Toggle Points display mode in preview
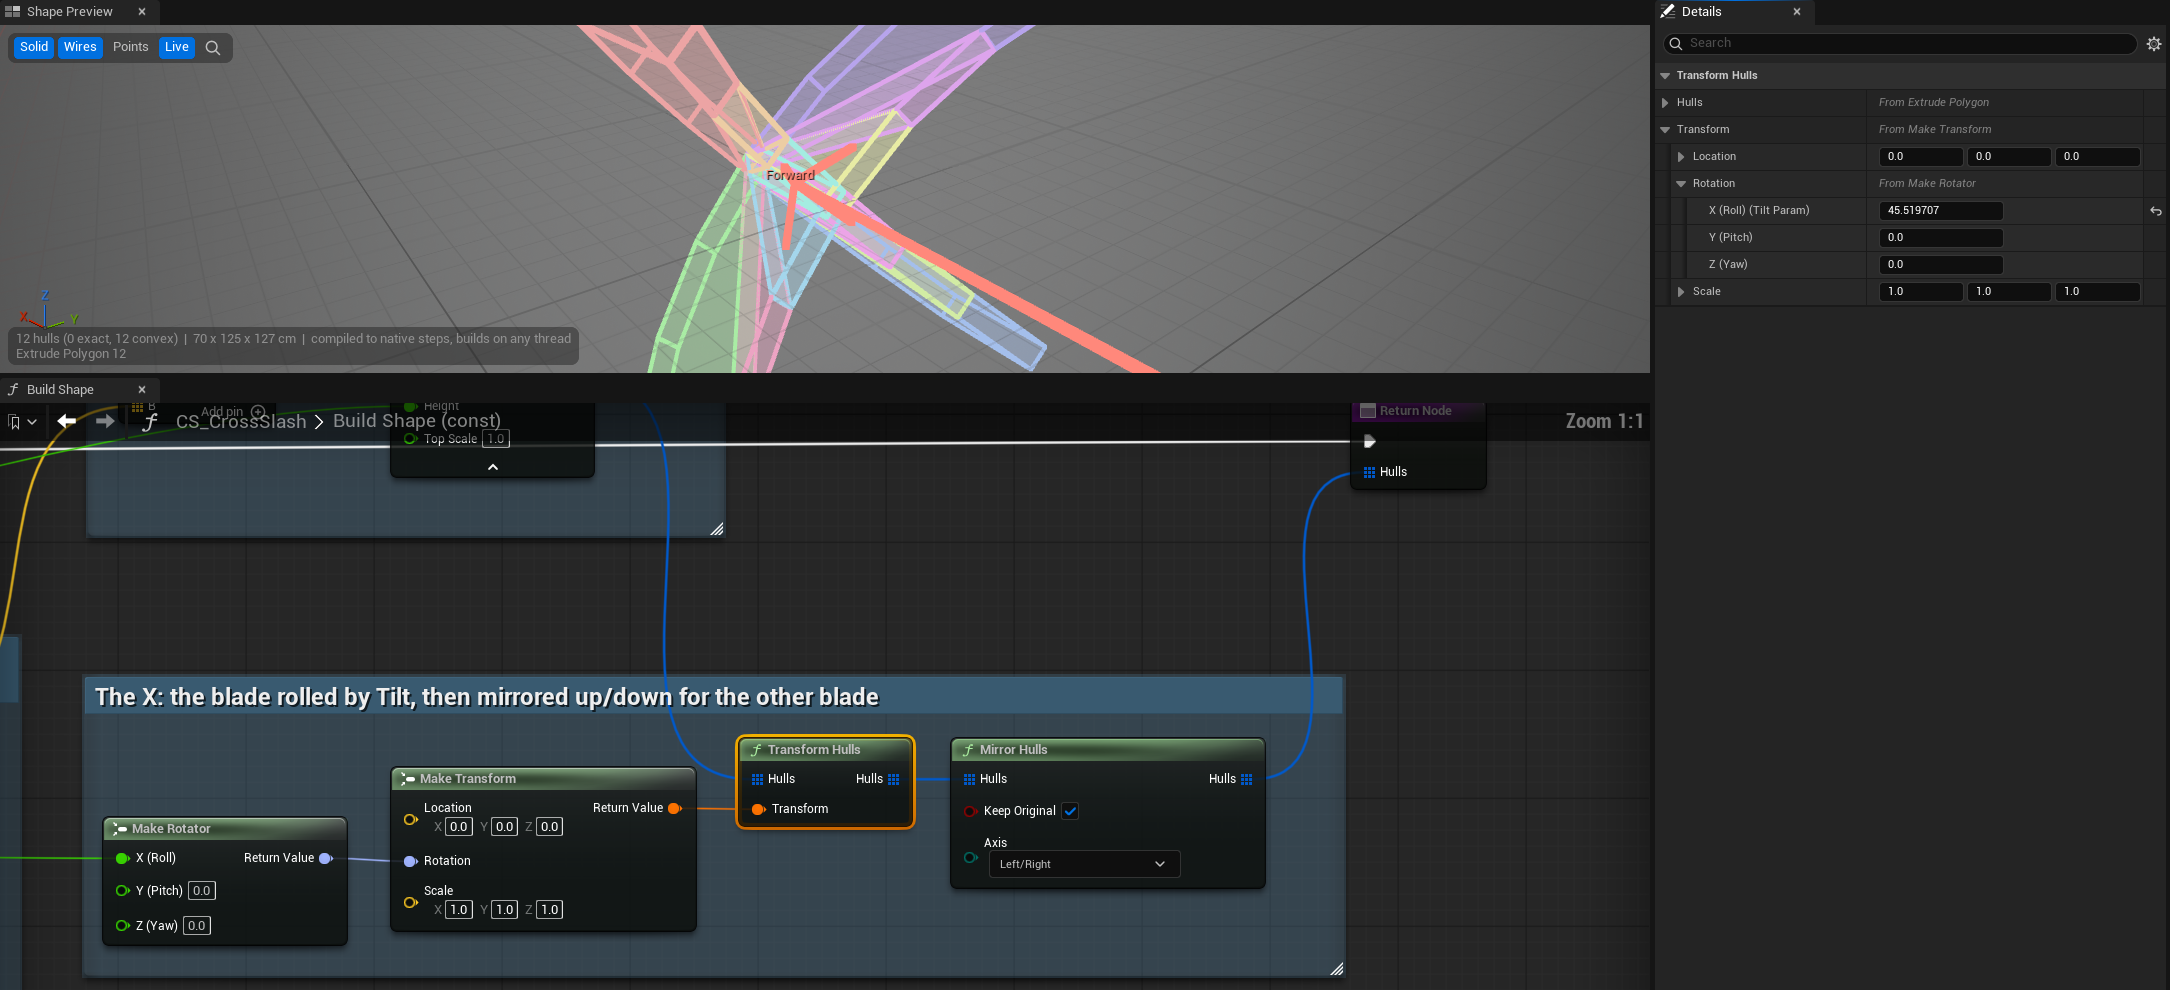The width and height of the screenshot is (2170, 990). pos(130,47)
